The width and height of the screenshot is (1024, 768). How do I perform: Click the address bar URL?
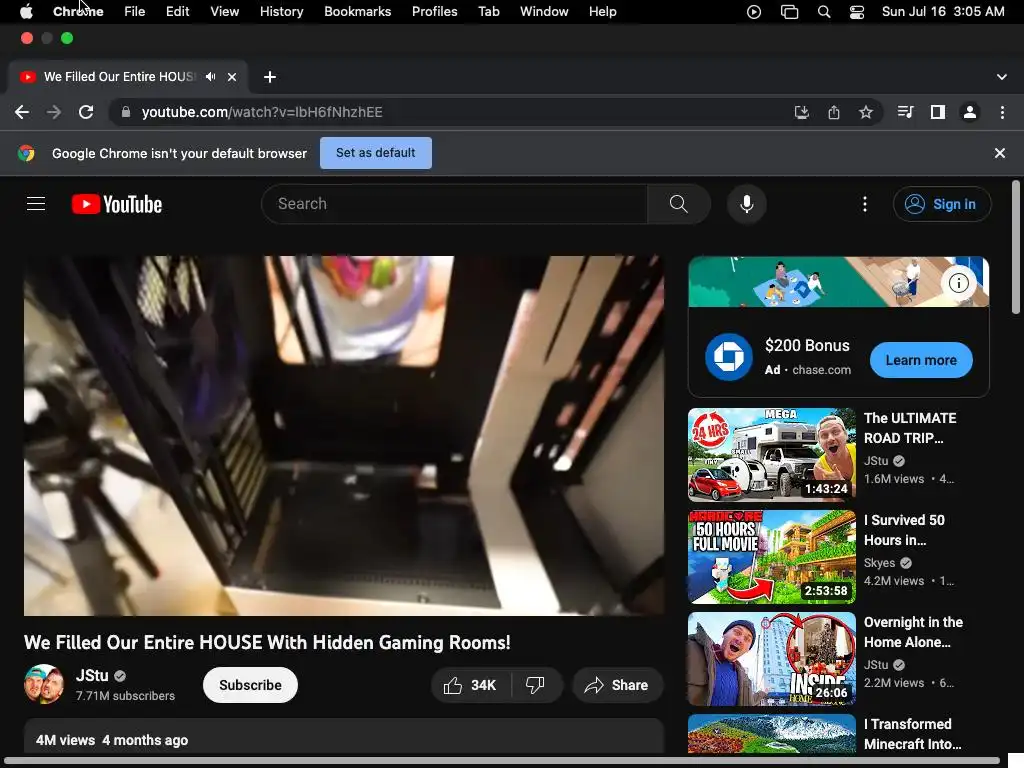pos(262,112)
